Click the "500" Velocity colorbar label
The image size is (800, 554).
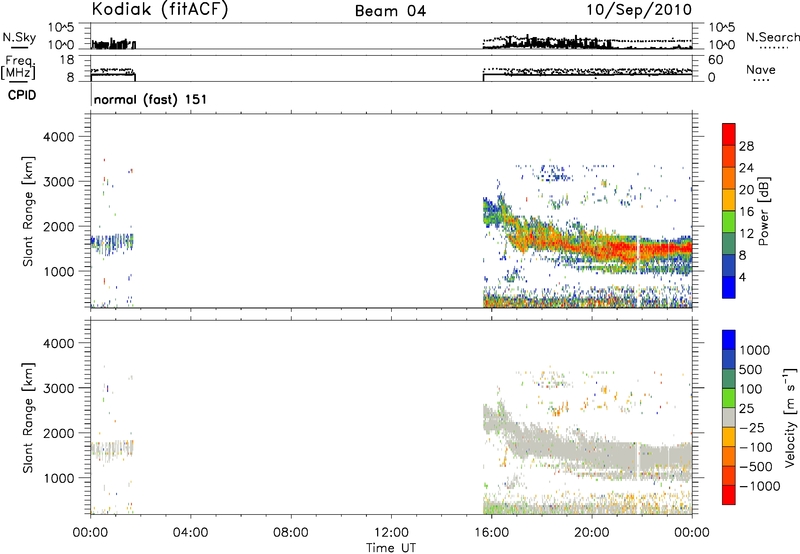pos(751,369)
